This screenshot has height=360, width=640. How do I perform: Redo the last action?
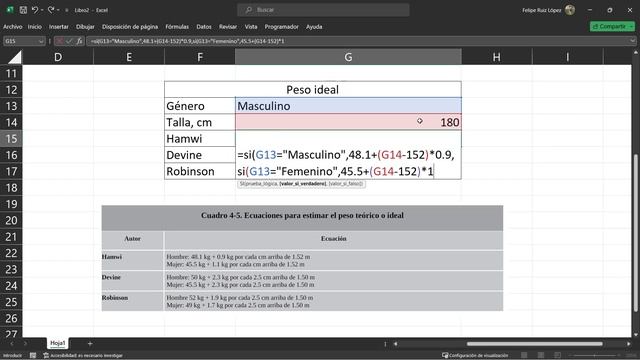pos(51,10)
